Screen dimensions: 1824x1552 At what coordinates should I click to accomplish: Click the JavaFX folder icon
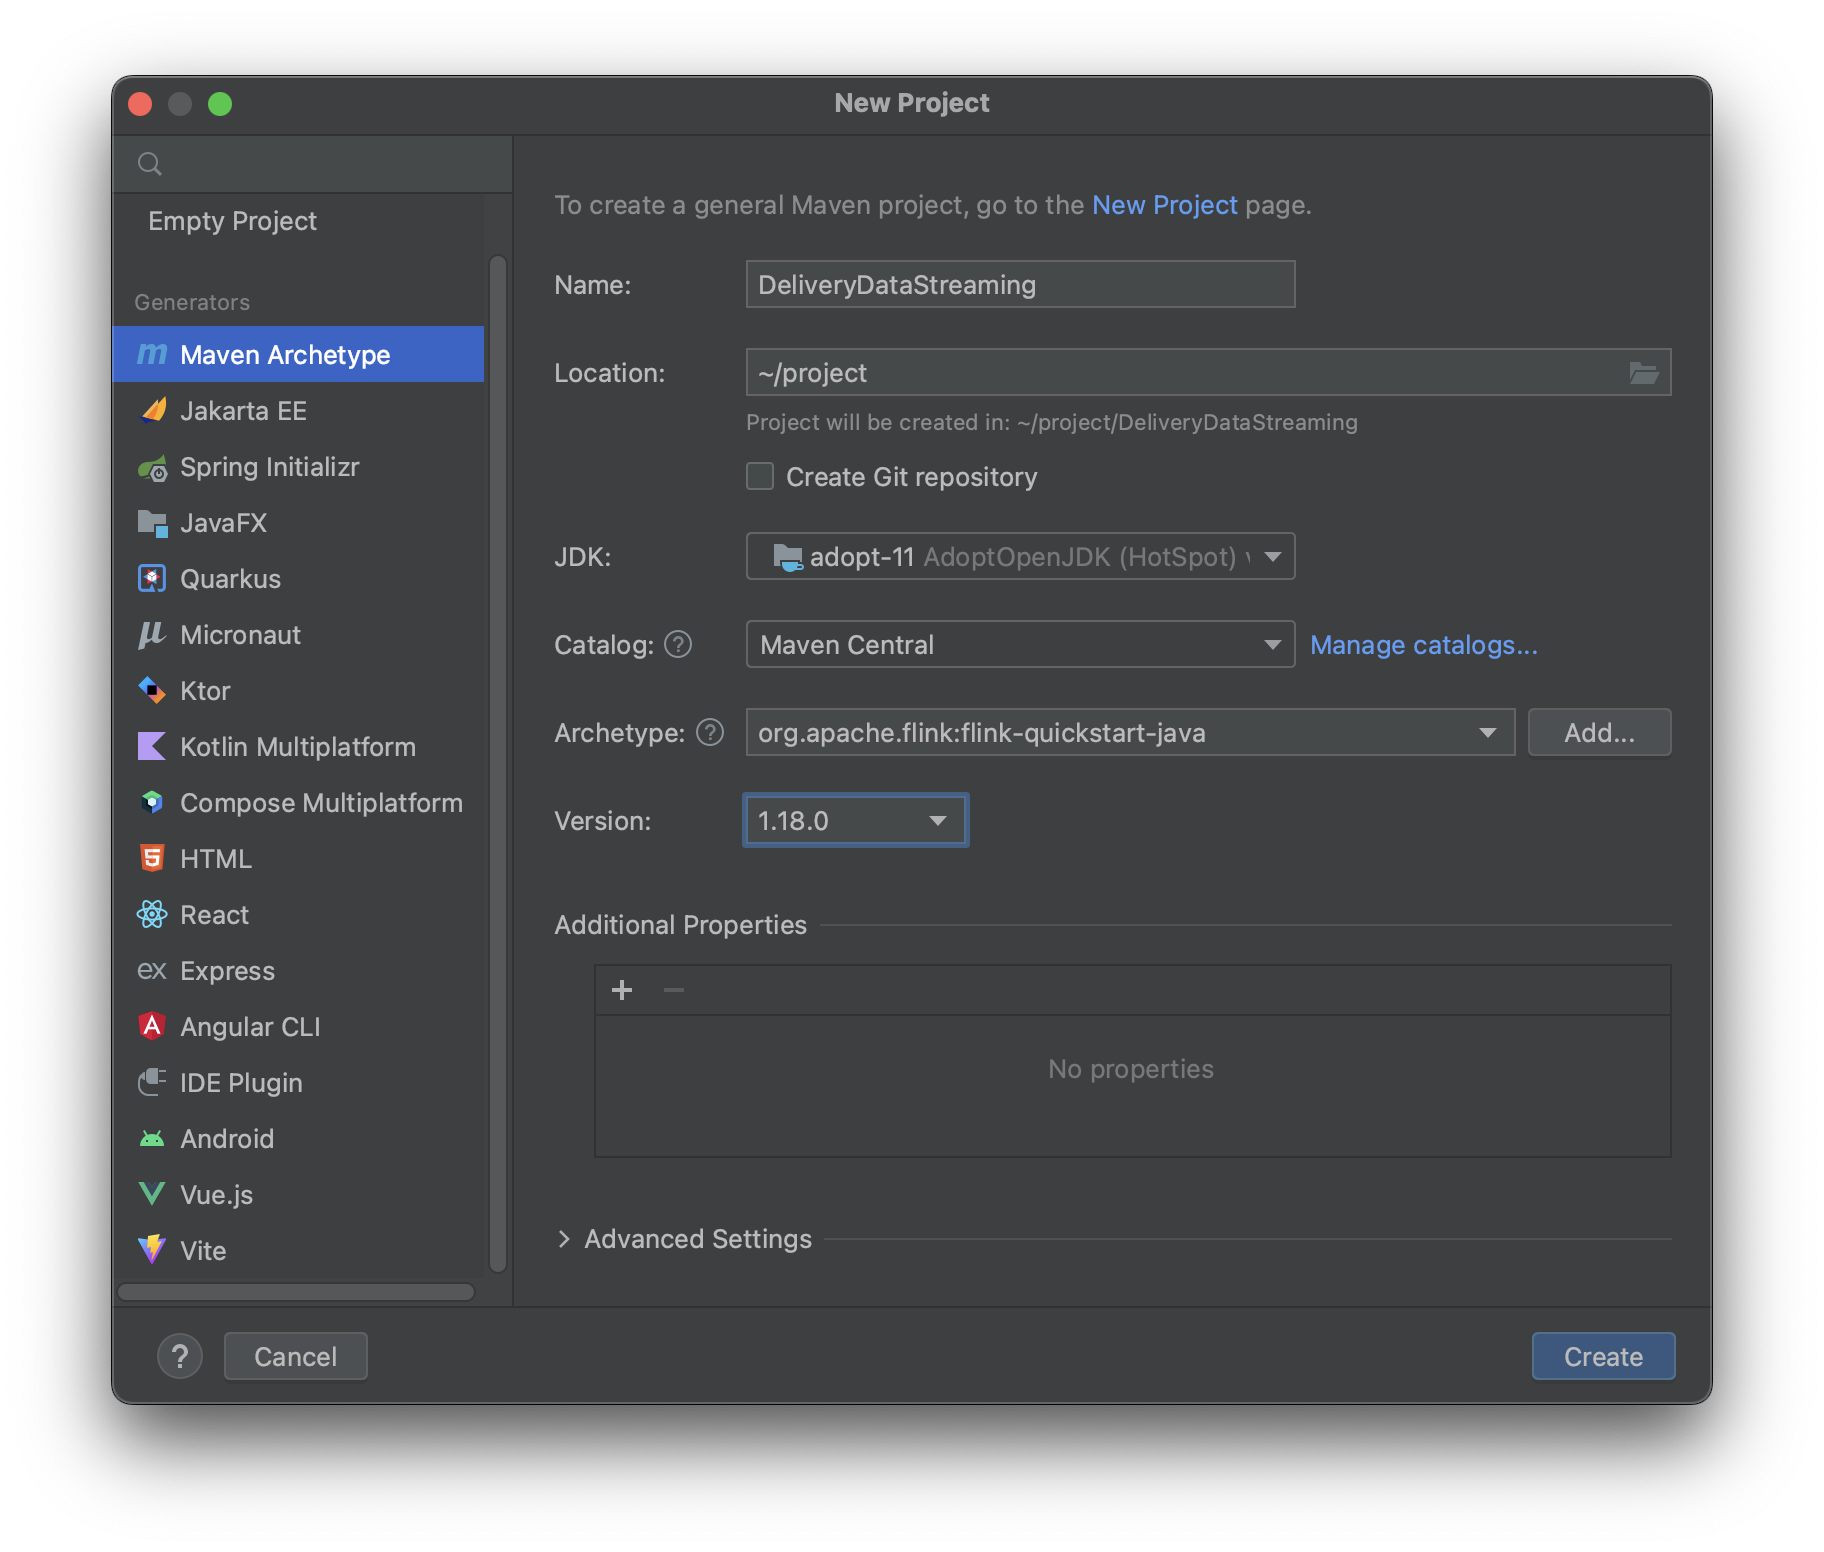[x=152, y=523]
